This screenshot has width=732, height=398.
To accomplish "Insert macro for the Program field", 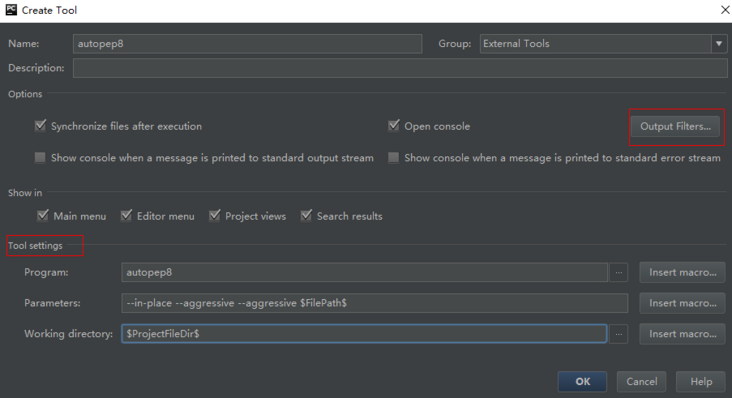I will coord(683,272).
